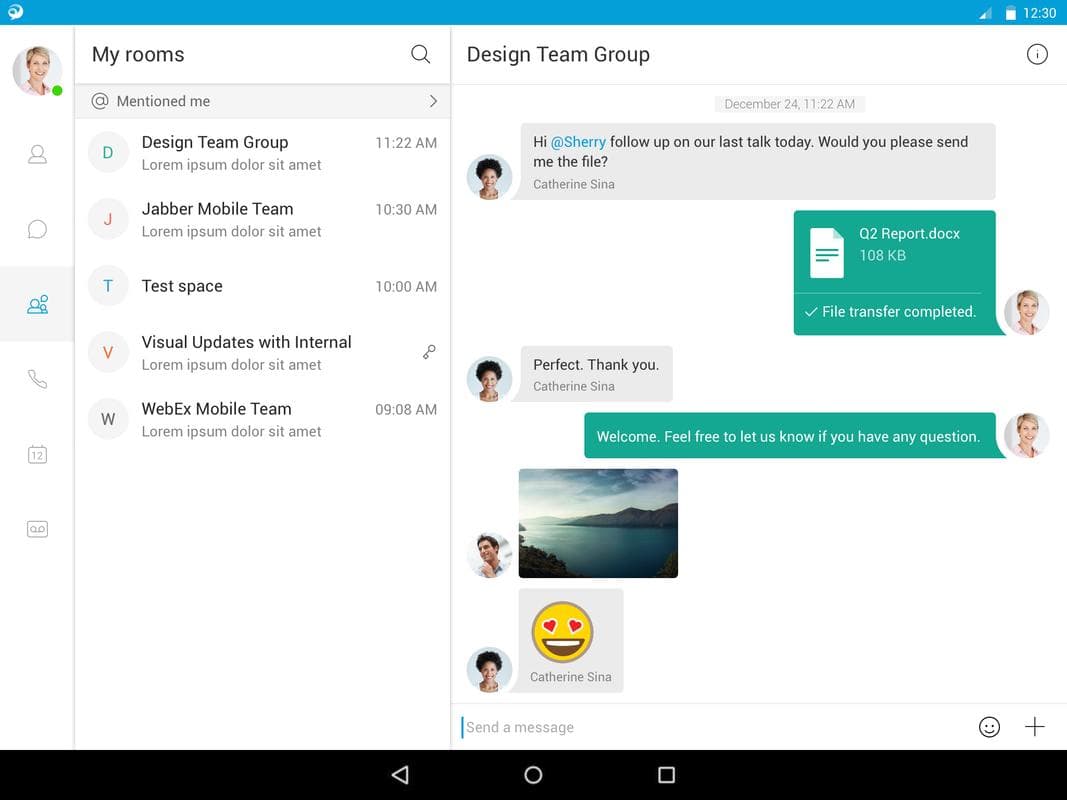Open Visual Updates with Internal room
This screenshot has height=800, width=1067.
pyautogui.click(x=263, y=352)
